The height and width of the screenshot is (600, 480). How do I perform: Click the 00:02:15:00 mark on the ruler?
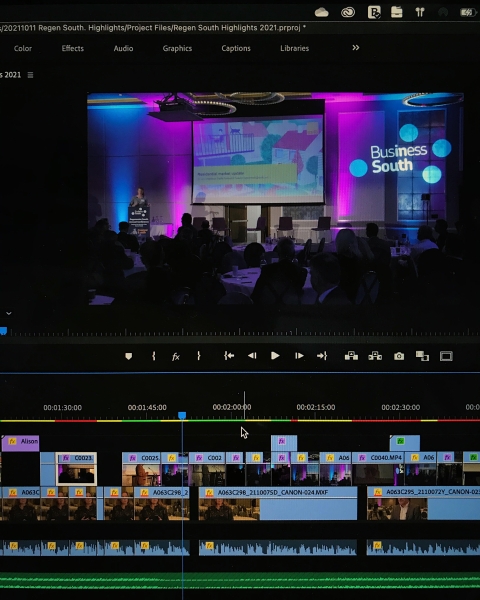click(316, 407)
